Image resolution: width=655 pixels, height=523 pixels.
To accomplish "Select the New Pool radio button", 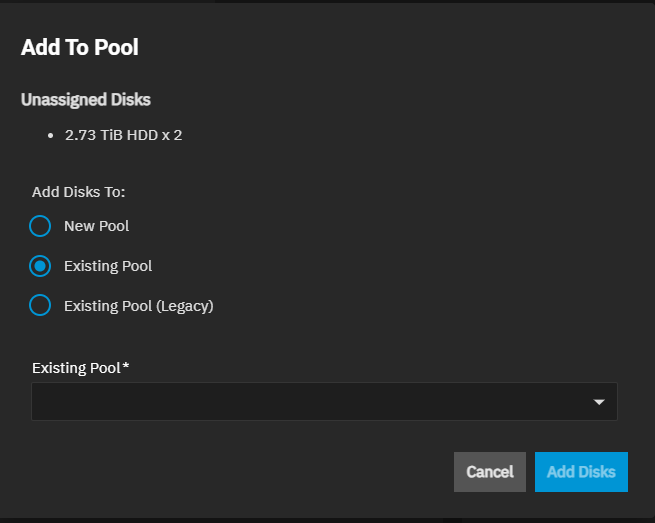I will point(40,226).
